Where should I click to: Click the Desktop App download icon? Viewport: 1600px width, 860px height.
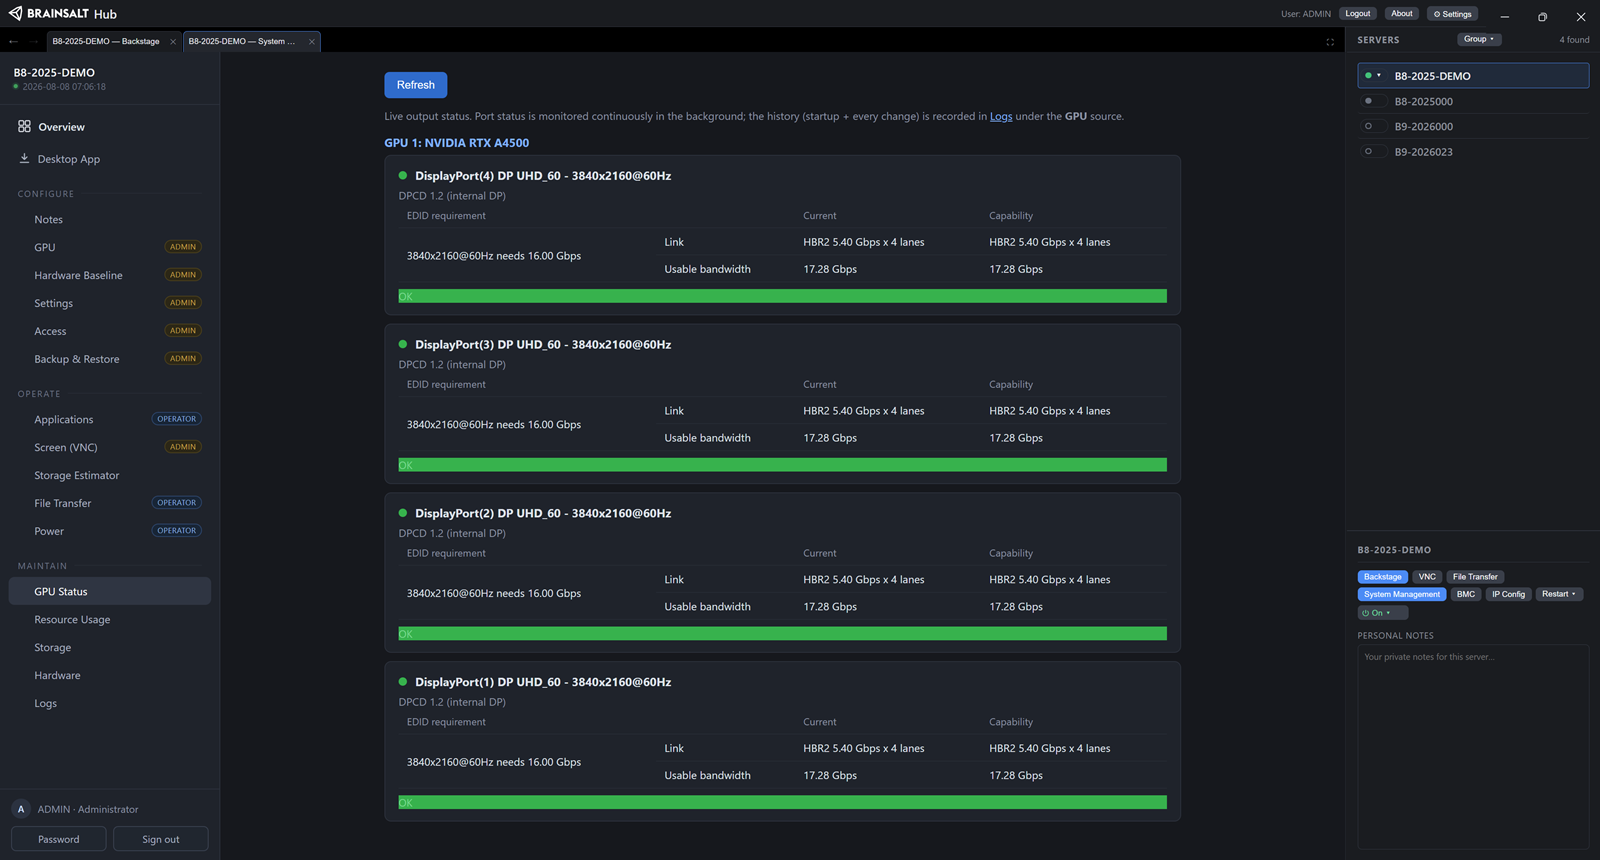point(24,158)
